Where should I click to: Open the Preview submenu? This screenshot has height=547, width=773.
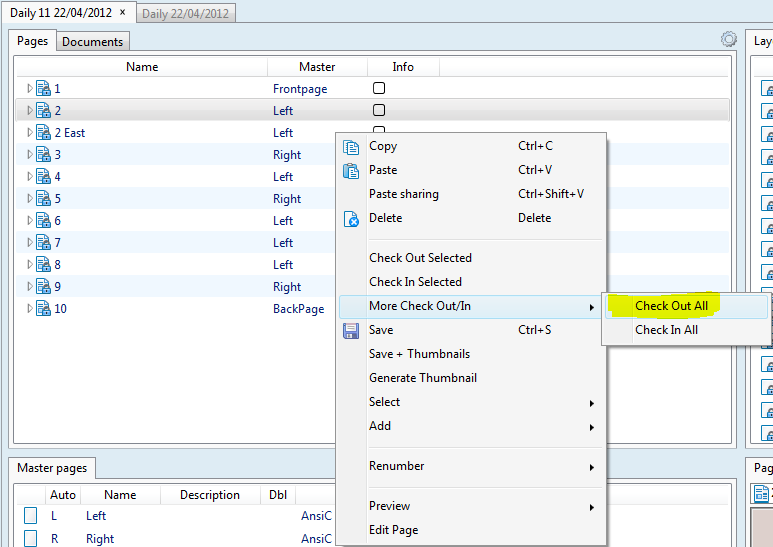[471, 506]
